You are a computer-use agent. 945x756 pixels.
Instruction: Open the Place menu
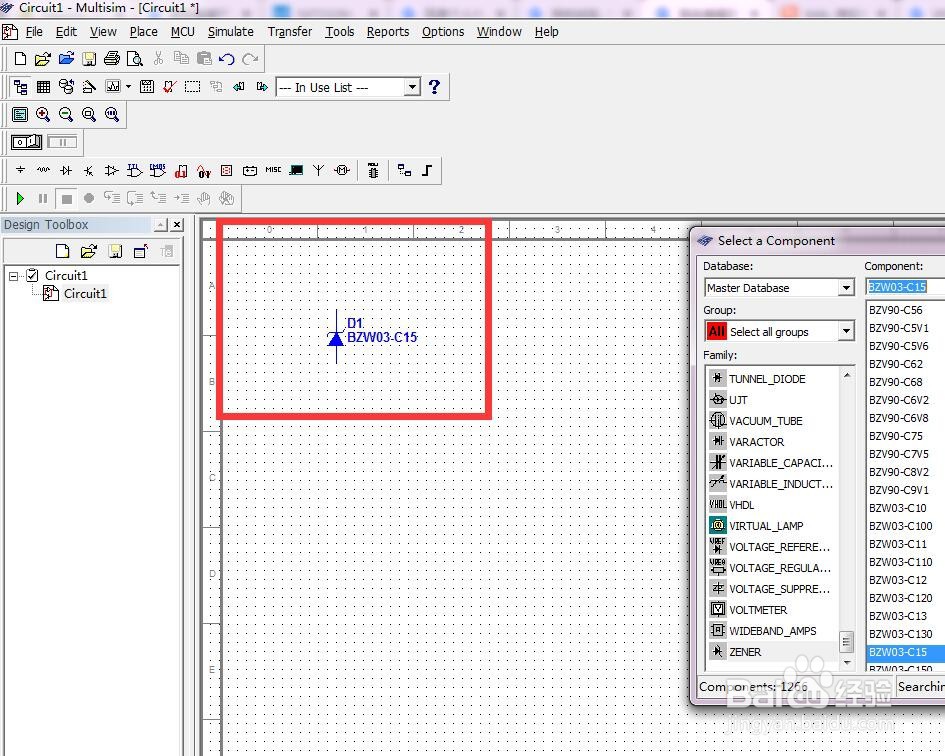tap(143, 31)
